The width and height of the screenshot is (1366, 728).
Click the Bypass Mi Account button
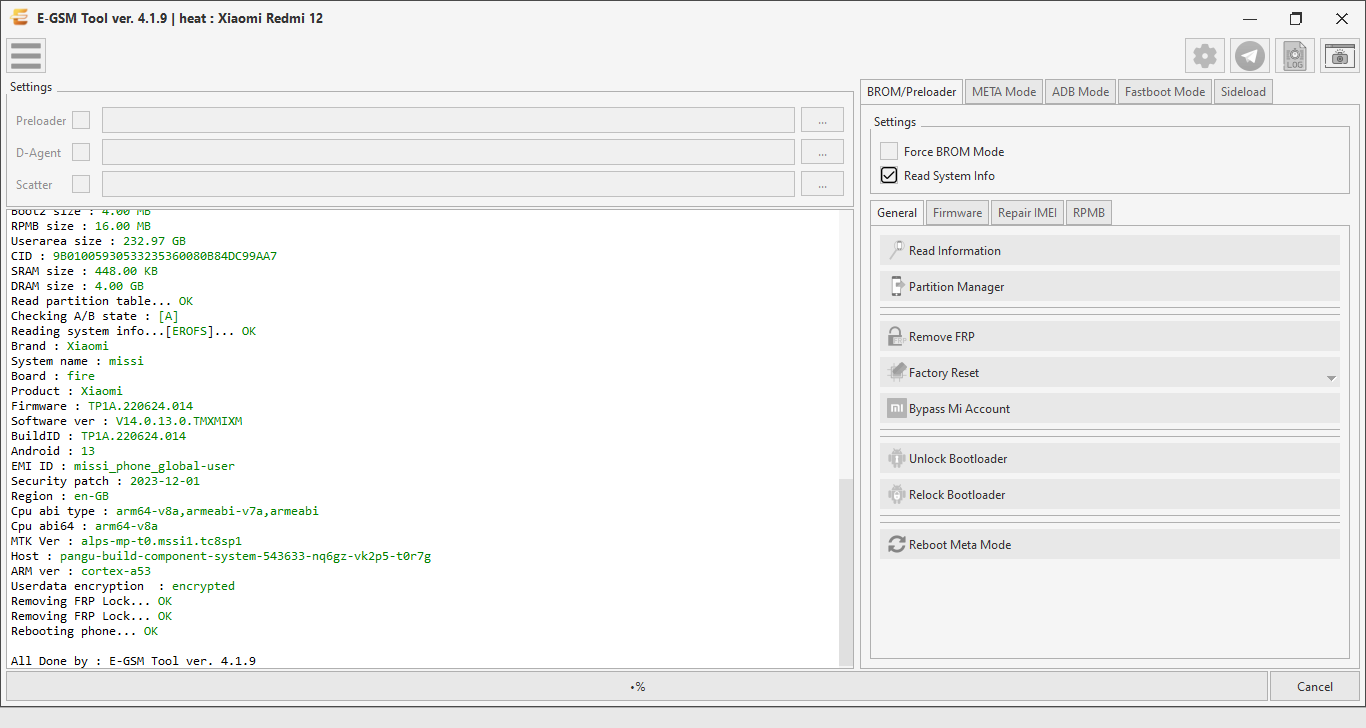click(x=1110, y=408)
